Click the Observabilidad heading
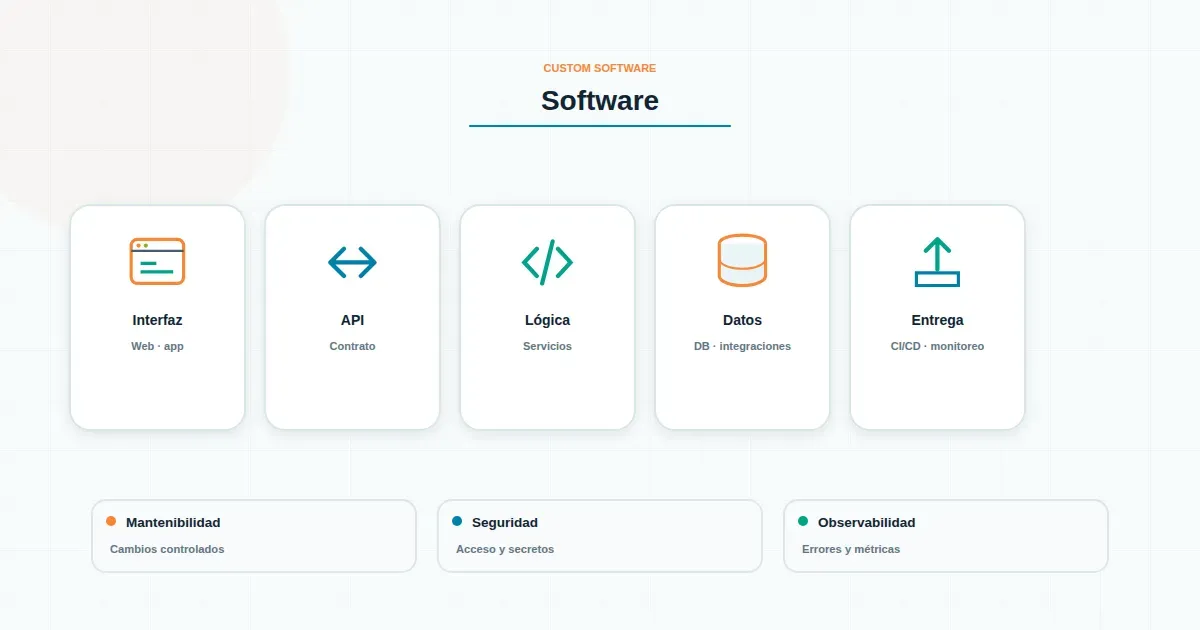 pyautogui.click(x=866, y=522)
